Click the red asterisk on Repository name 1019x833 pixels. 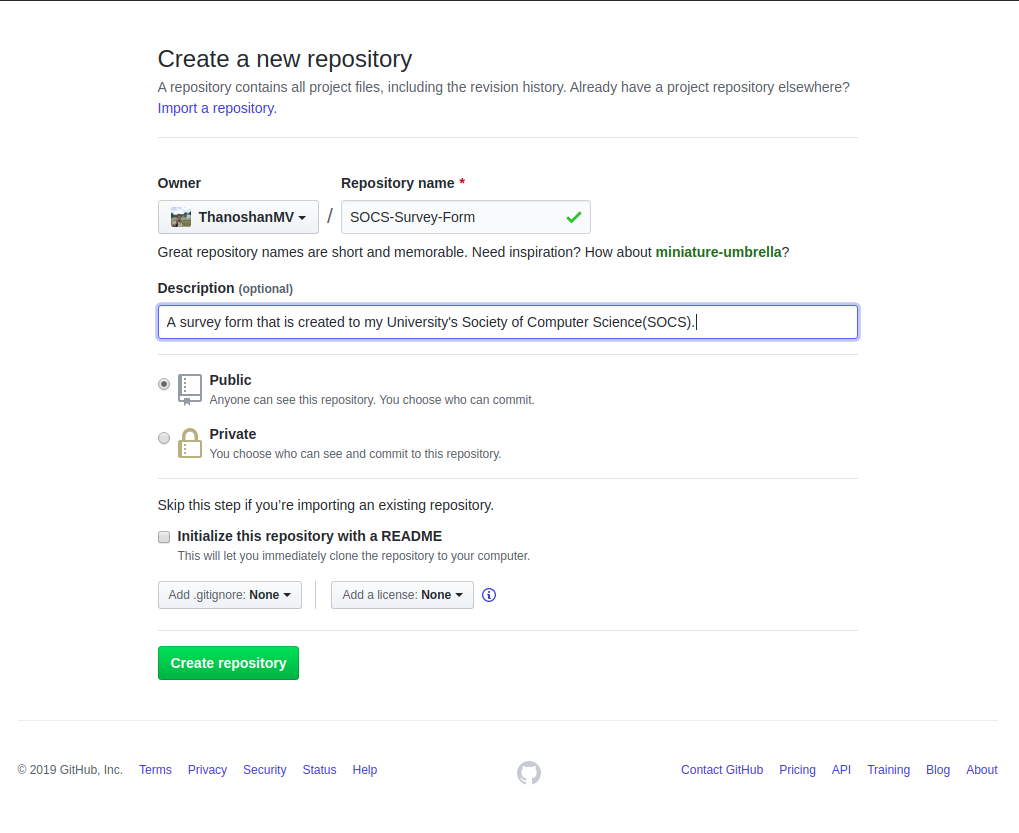[461, 183]
